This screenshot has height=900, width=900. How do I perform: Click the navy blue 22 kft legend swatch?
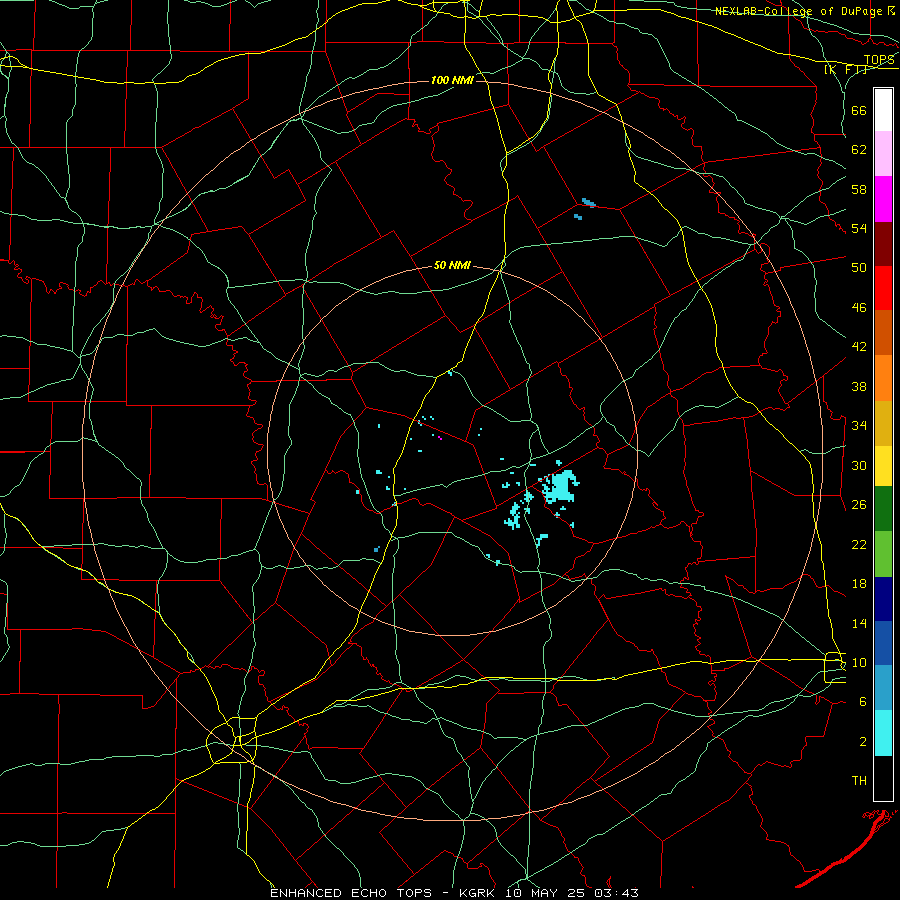(883, 599)
